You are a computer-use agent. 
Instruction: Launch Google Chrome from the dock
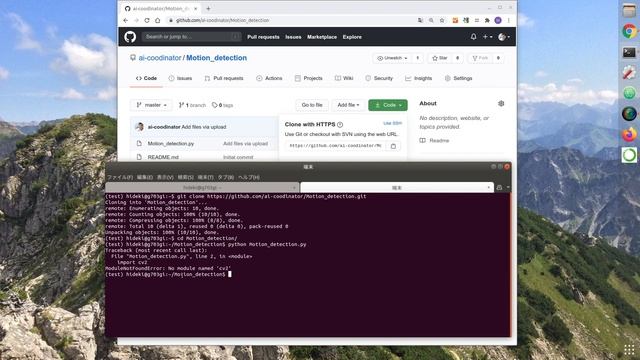tap(629, 31)
